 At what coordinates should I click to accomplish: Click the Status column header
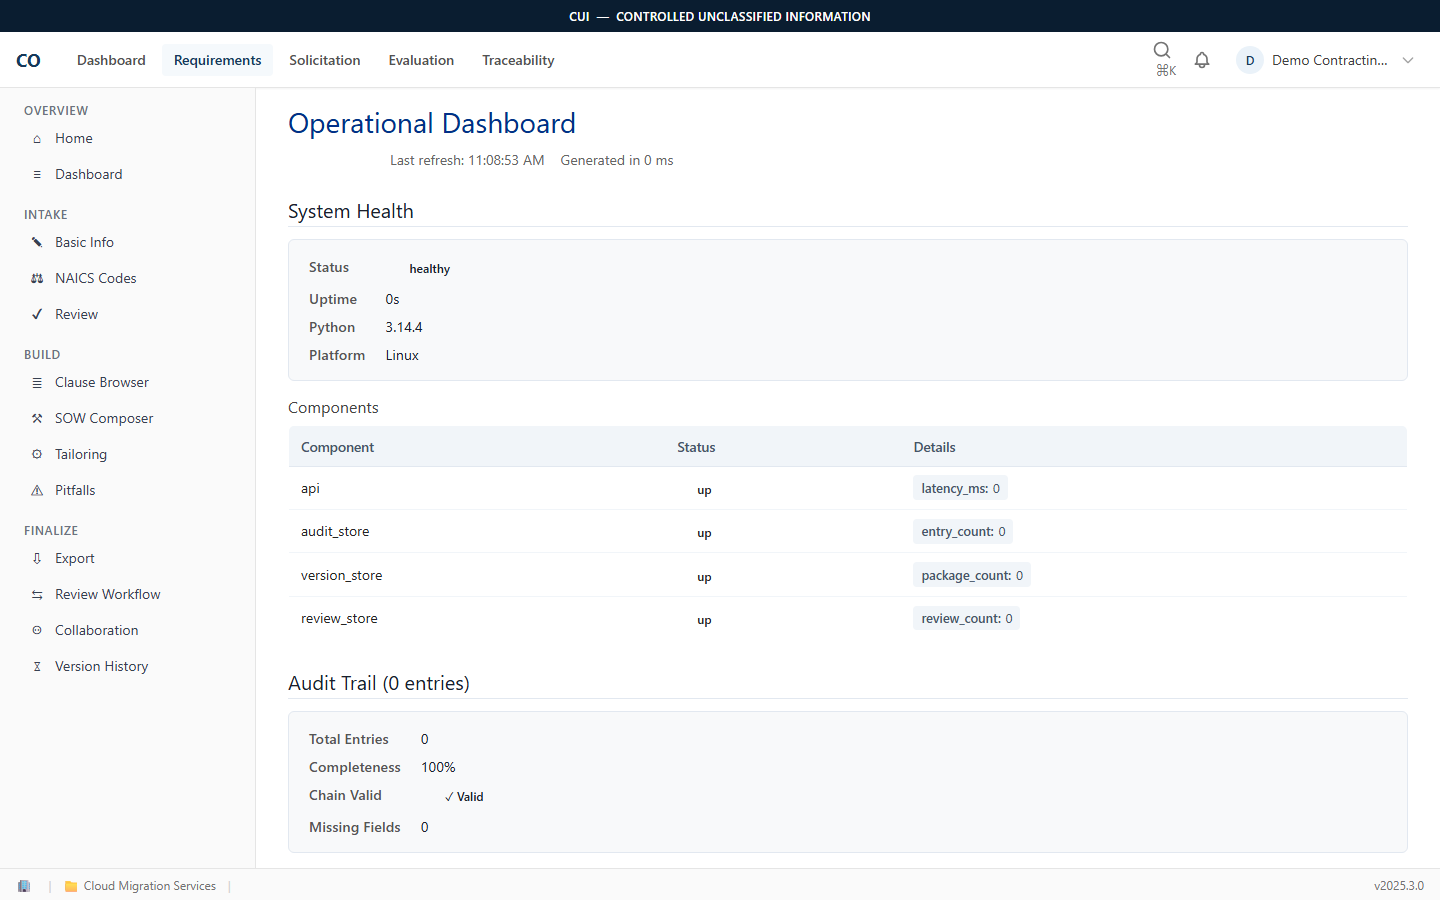click(x=696, y=447)
